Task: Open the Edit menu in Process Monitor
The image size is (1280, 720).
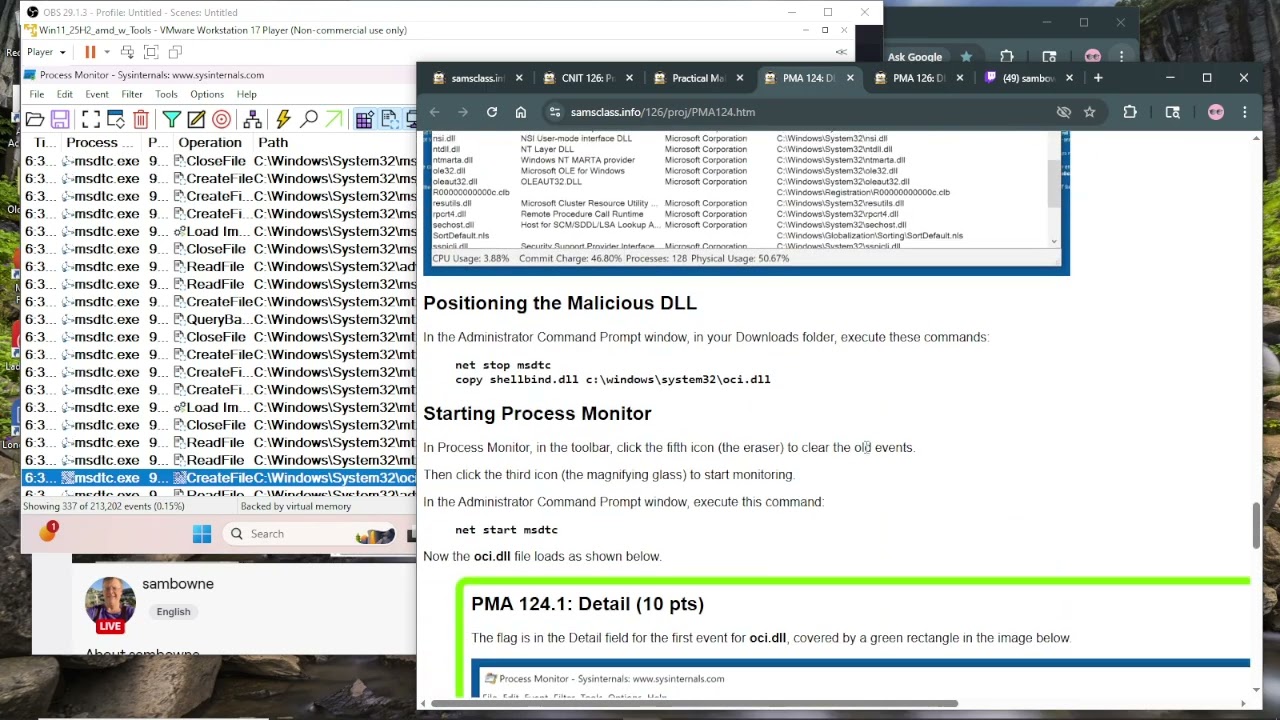Action: click(64, 94)
